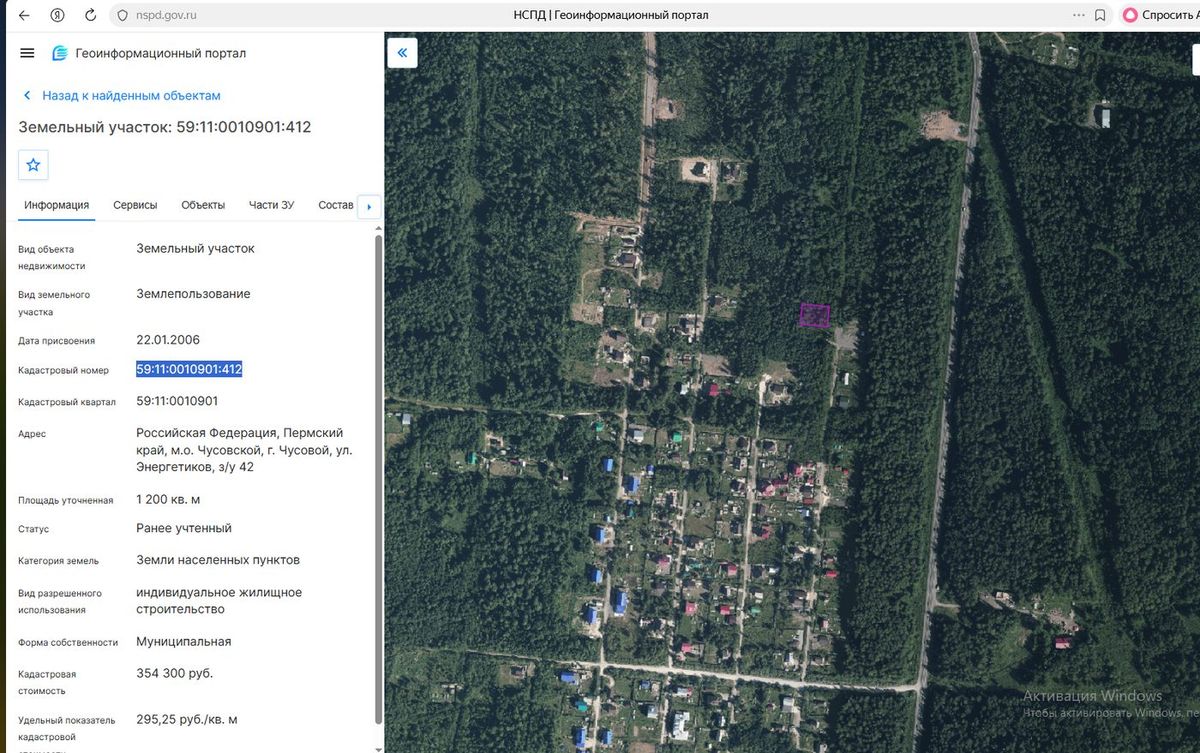Screen dimensions: 1200x753
Task: Click the Дата присвоения field label
Action: click(57, 341)
